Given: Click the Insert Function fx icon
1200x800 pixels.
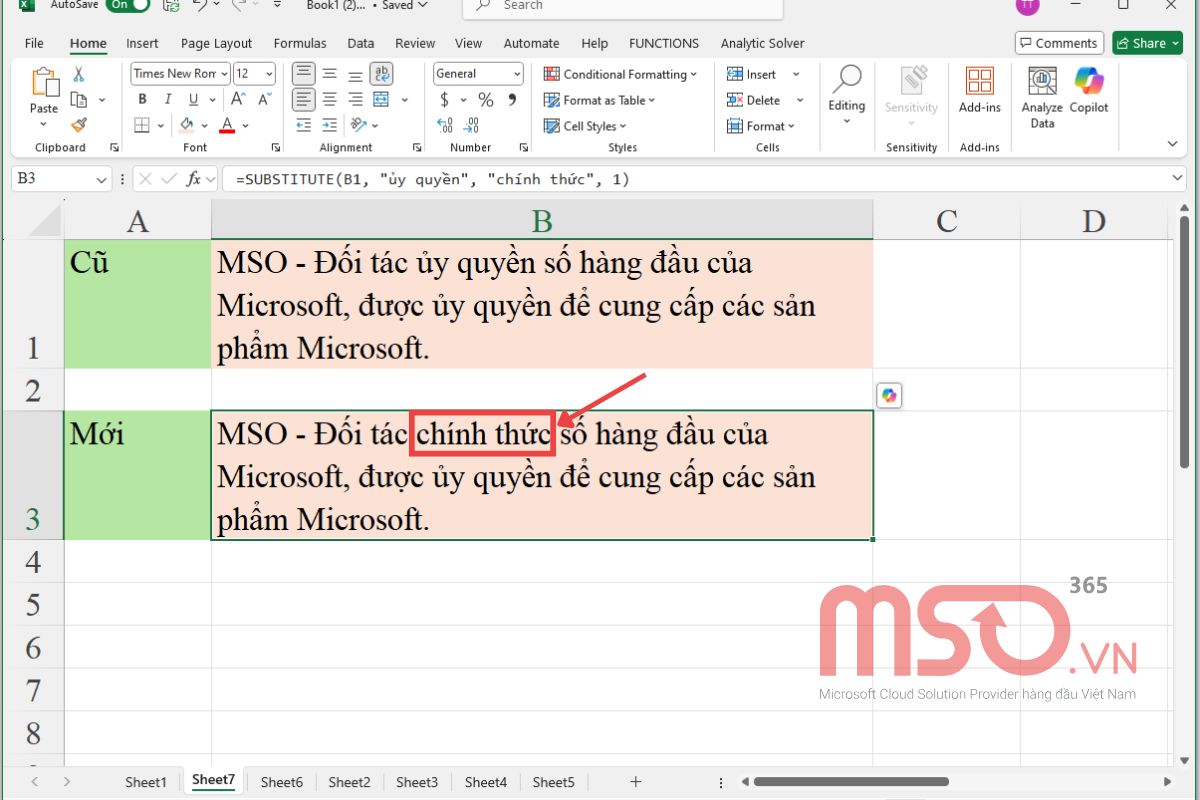Looking at the screenshot, I should pyautogui.click(x=194, y=179).
